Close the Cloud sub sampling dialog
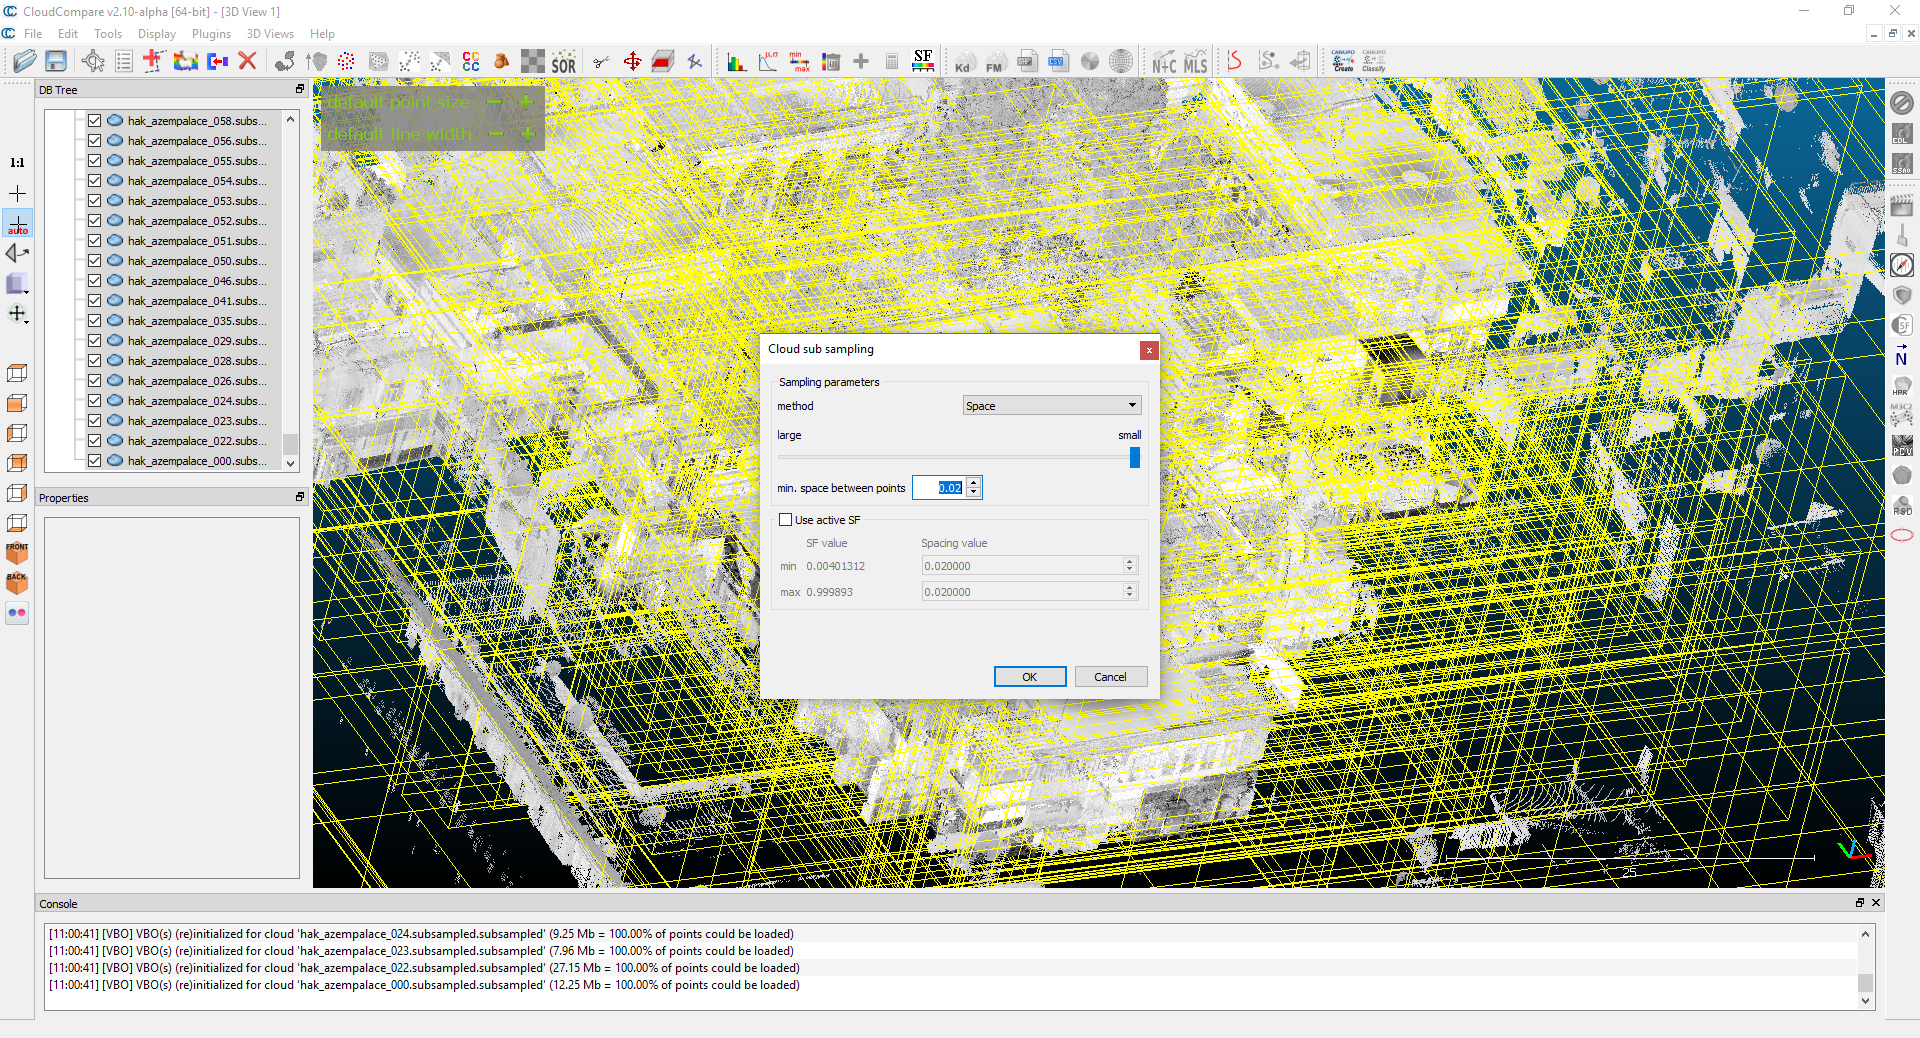This screenshot has height=1038, width=1920. [1149, 350]
